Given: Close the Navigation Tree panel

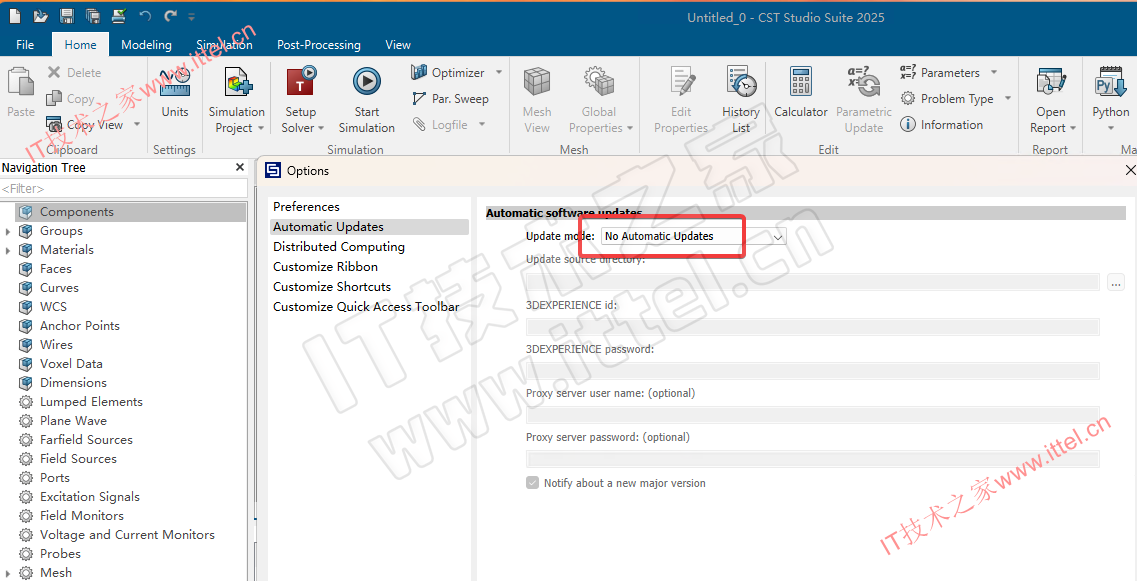Looking at the screenshot, I should tap(240, 168).
